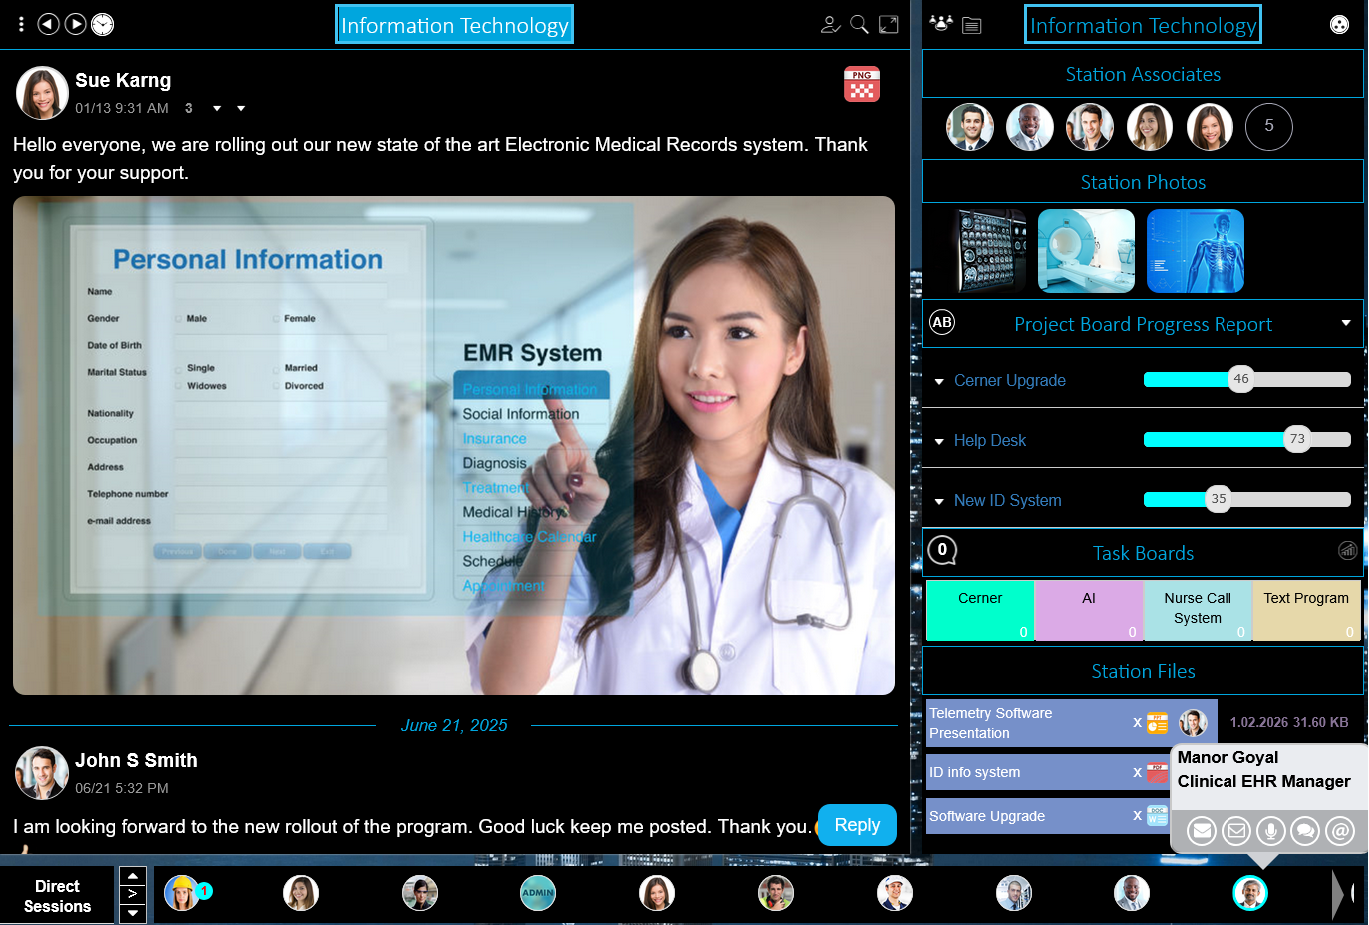The width and height of the screenshot is (1369, 925).
Task: Collapse the Cerner Upgrade row arrow
Action: (939, 382)
